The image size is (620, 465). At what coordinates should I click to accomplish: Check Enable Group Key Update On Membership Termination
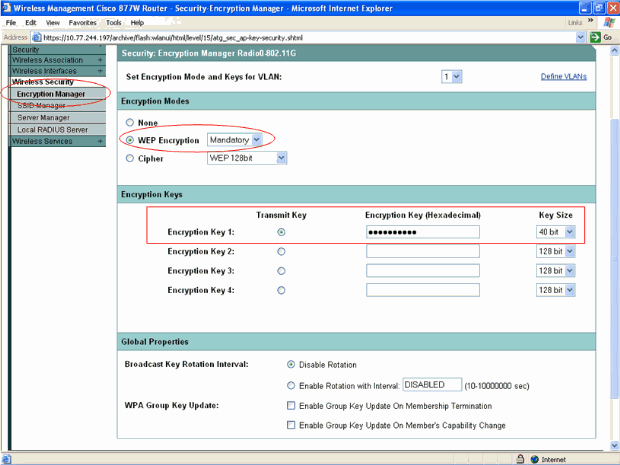[x=291, y=405]
